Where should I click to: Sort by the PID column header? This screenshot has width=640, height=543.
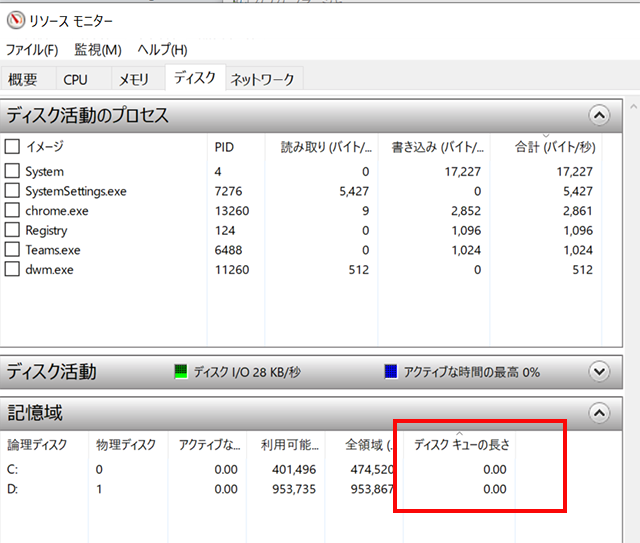[x=224, y=147]
